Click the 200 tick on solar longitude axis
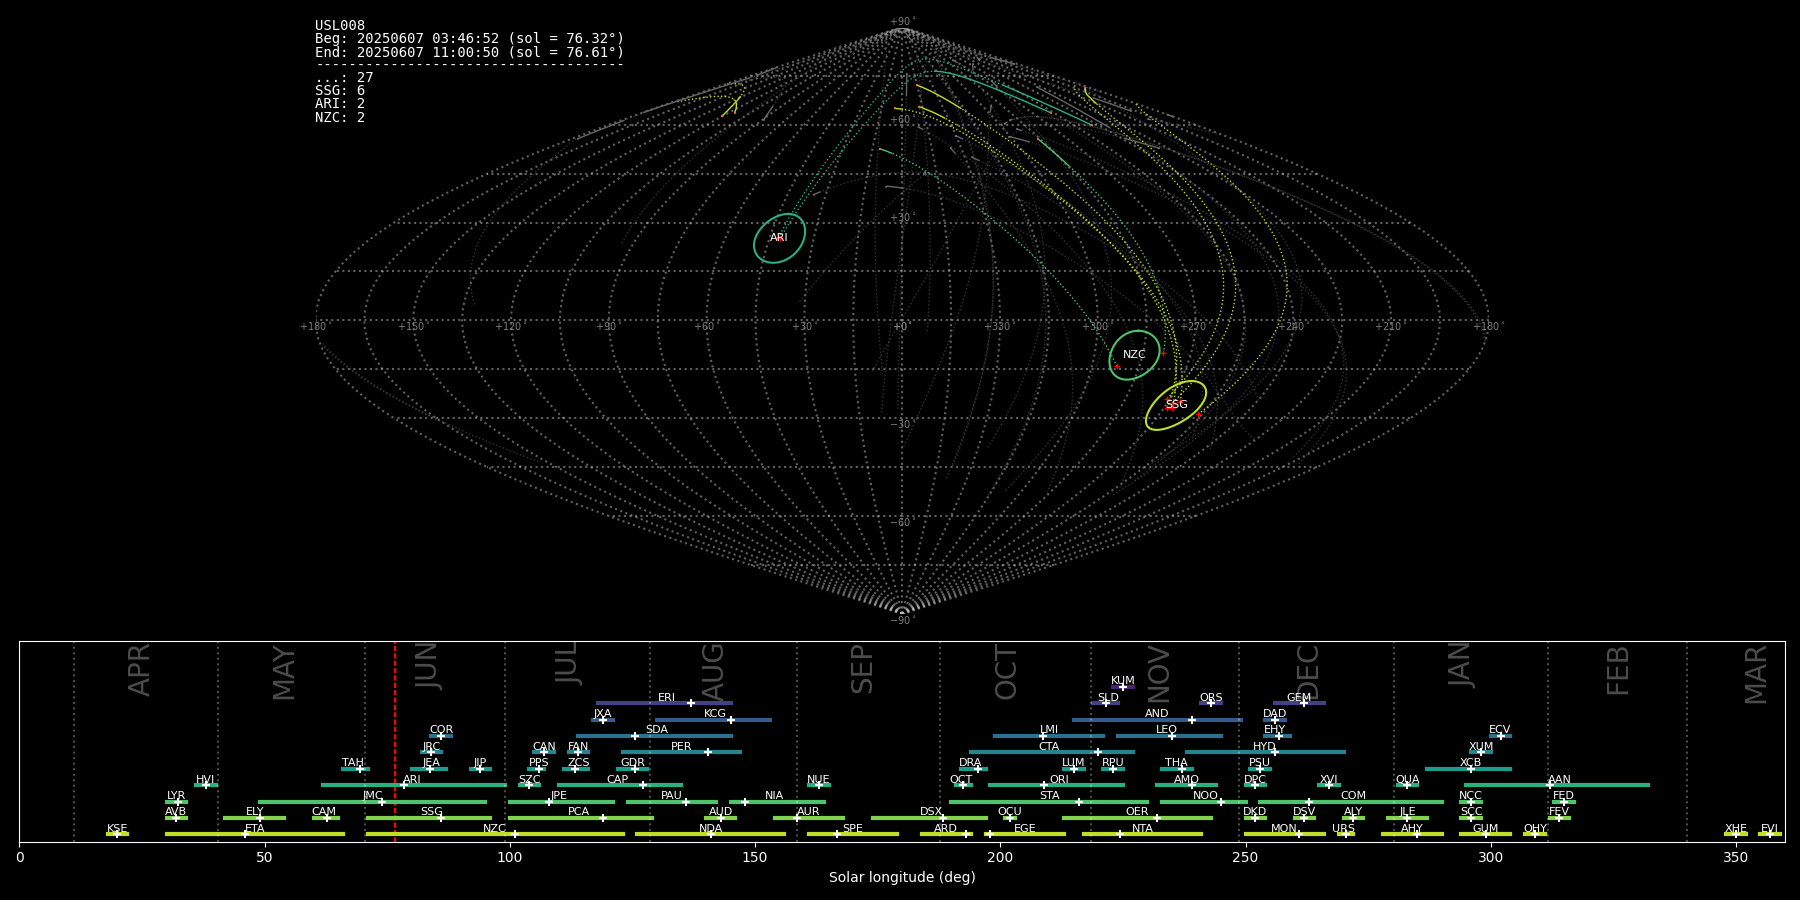This screenshot has width=1800, height=900. pyautogui.click(x=1000, y=857)
